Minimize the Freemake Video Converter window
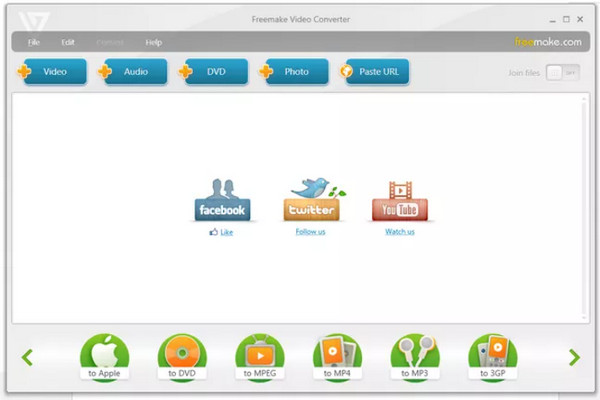This screenshot has width=600, height=400. click(552, 20)
